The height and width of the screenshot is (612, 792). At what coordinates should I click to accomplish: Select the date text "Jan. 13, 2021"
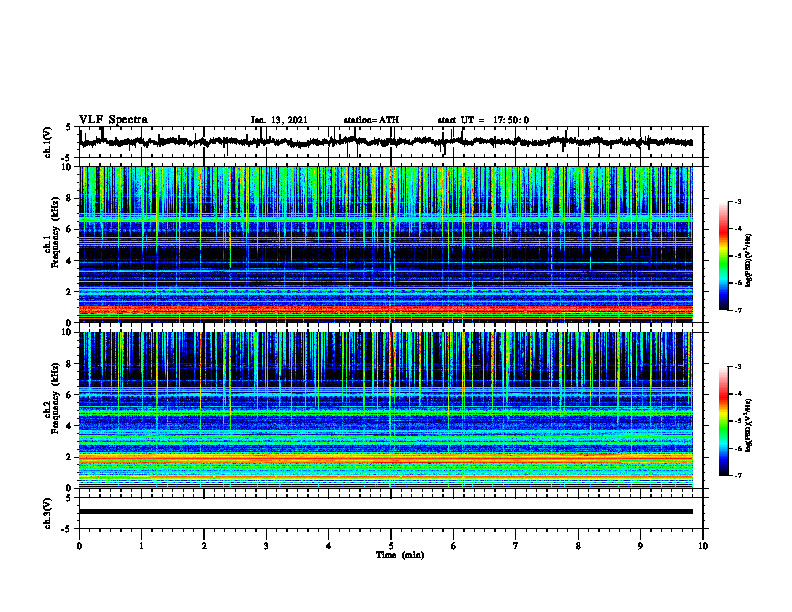pyautogui.click(x=279, y=120)
